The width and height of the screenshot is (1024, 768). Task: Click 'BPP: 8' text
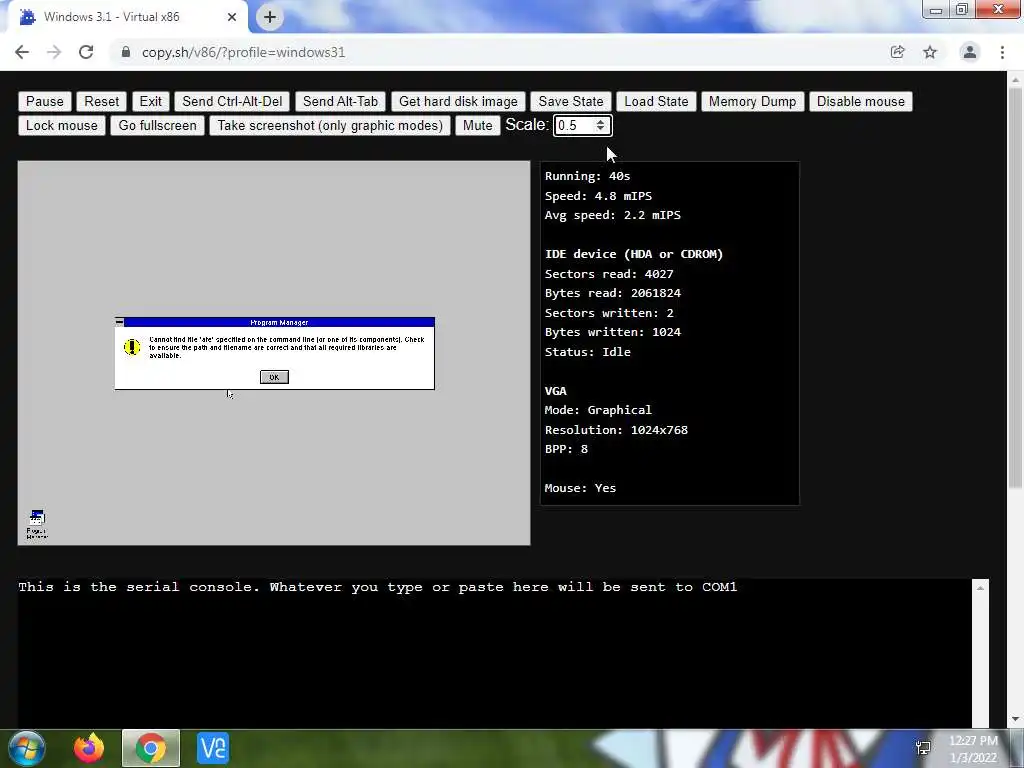click(x=566, y=449)
